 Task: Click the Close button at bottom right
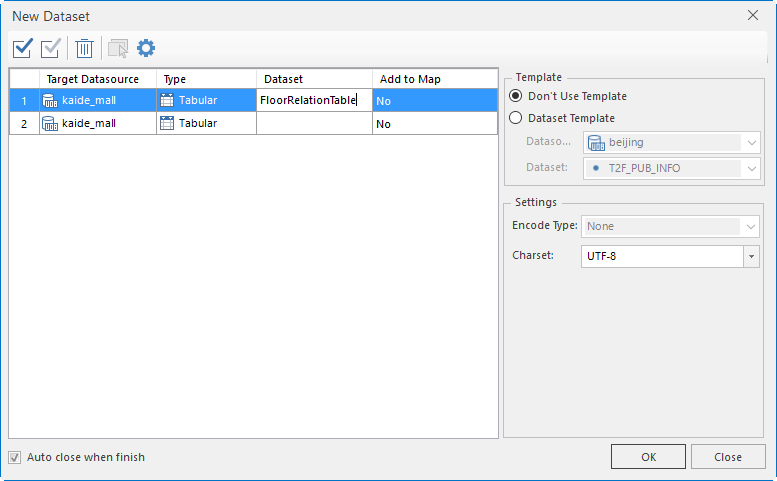(x=728, y=457)
